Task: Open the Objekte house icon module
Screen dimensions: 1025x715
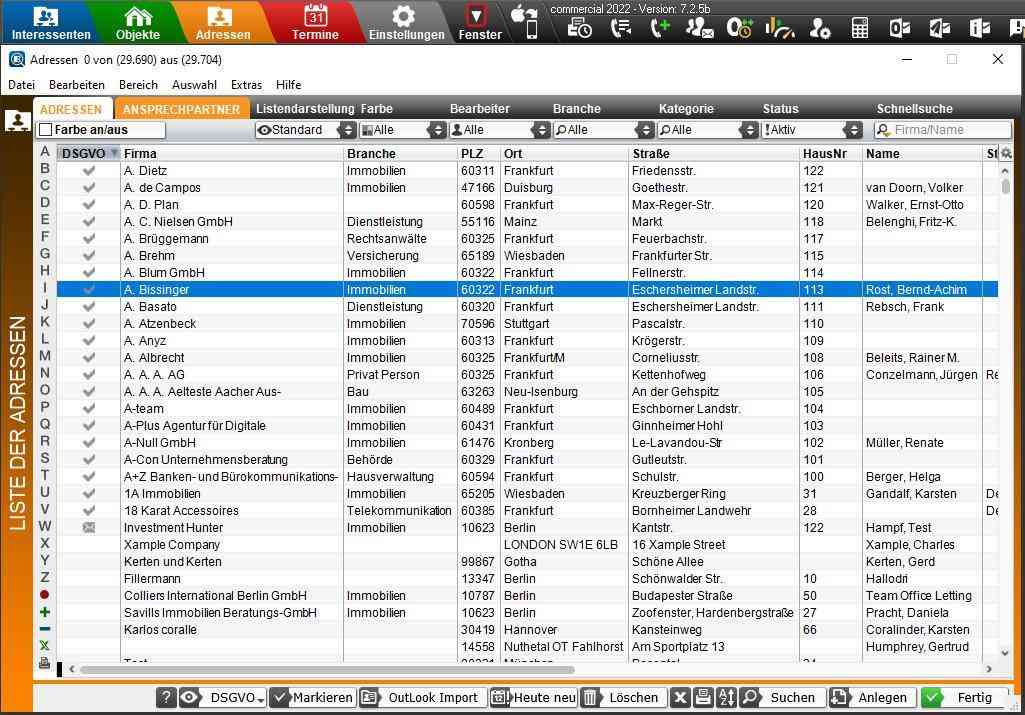Action: click(138, 21)
